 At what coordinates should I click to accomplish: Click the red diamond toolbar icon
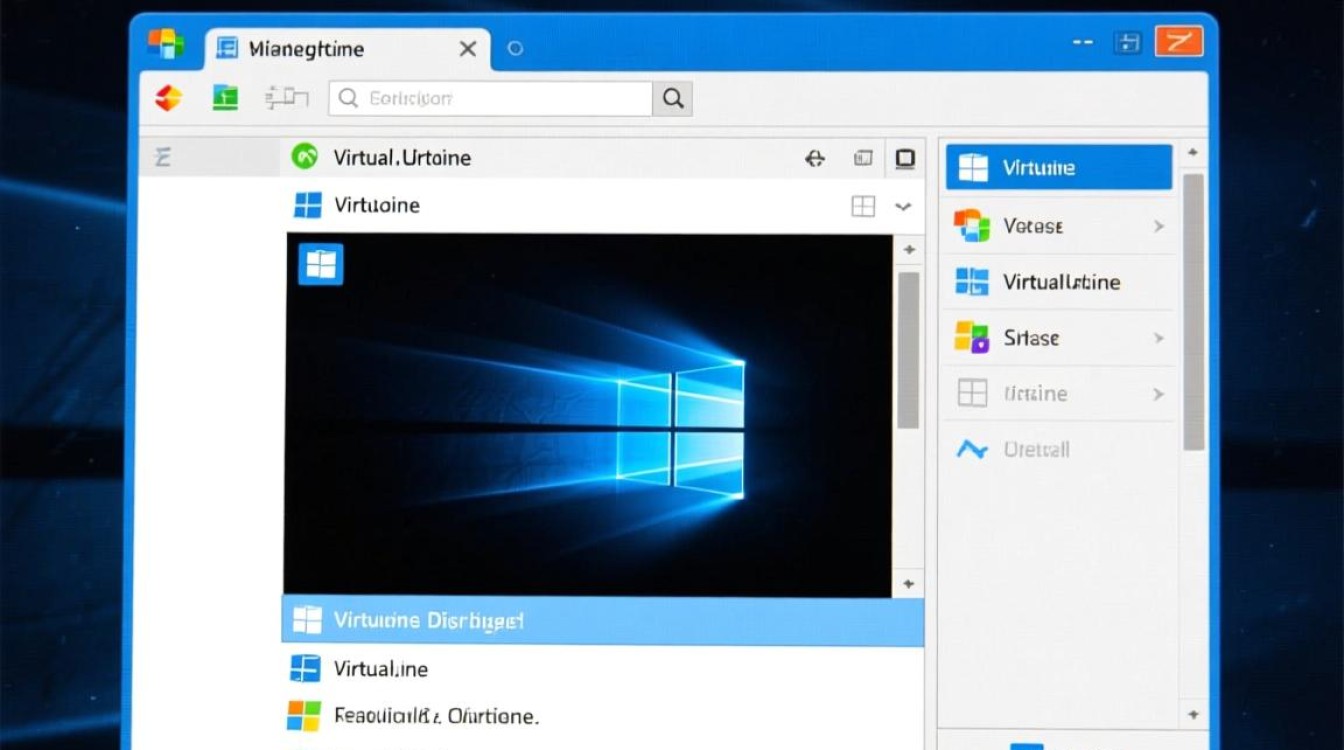(x=168, y=98)
